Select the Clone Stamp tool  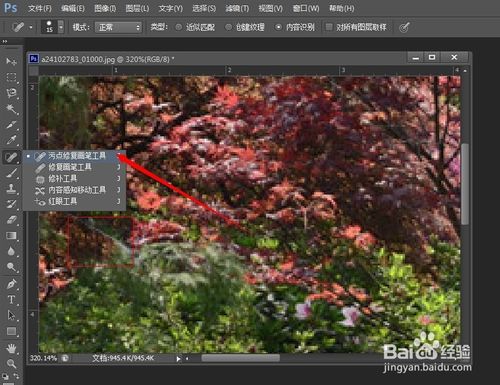point(11,188)
